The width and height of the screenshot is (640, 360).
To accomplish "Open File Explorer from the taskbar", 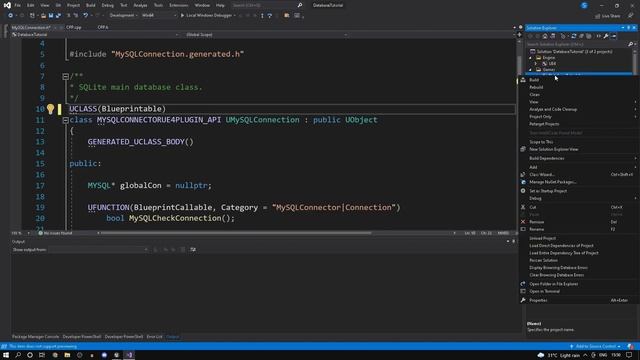I will [67, 355].
